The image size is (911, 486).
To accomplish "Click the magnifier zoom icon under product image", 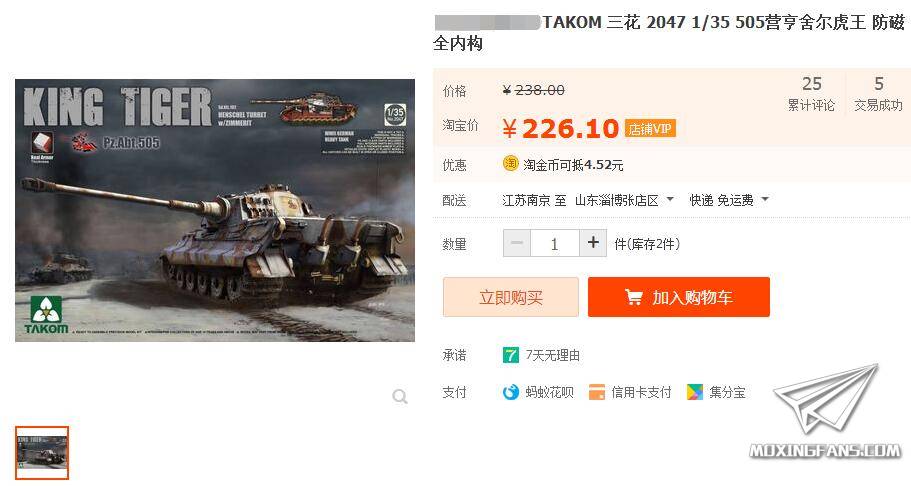I will (x=400, y=396).
